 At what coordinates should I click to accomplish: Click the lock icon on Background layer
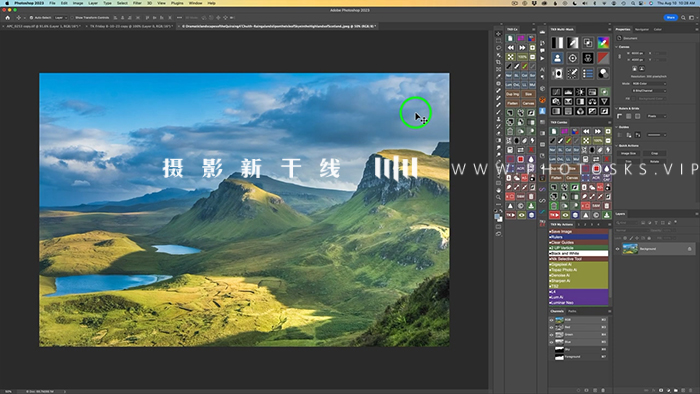(x=689, y=249)
